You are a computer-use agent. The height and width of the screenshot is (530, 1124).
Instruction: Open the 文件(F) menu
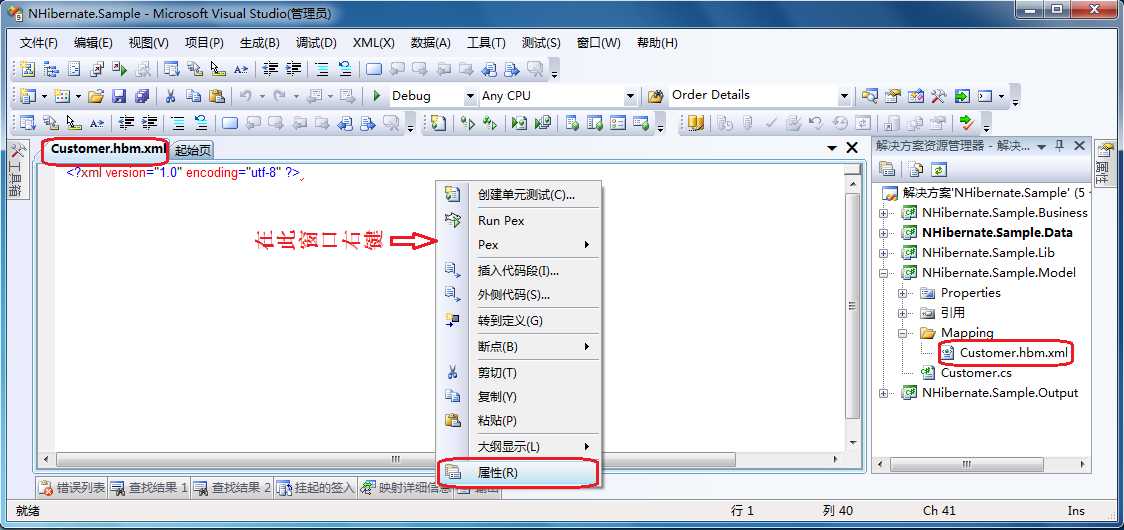(39, 43)
